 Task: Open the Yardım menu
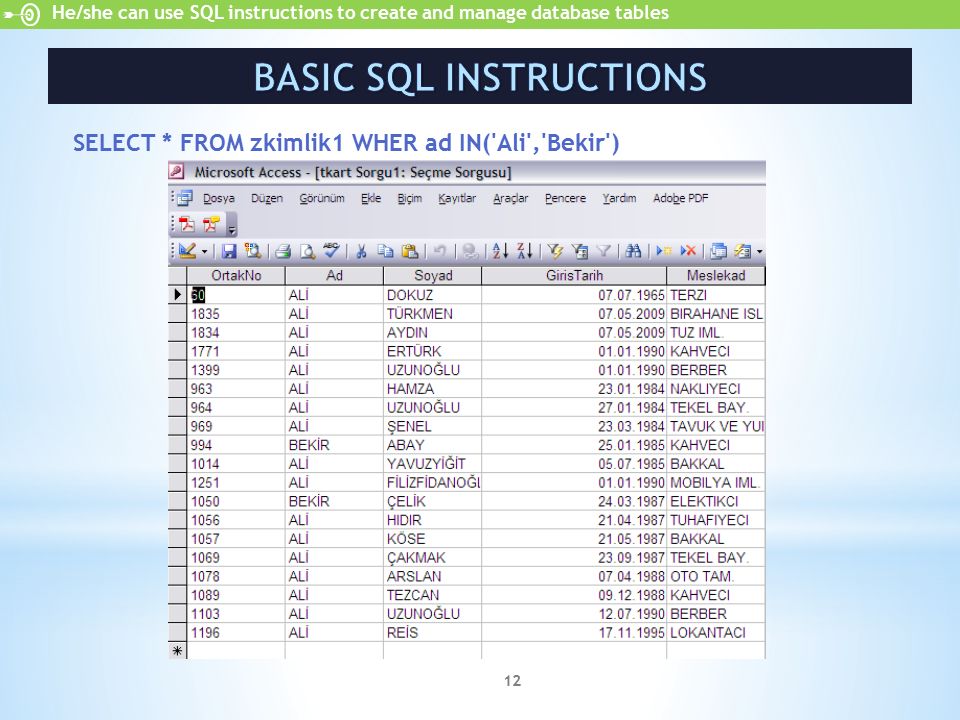tap(619, 198)
